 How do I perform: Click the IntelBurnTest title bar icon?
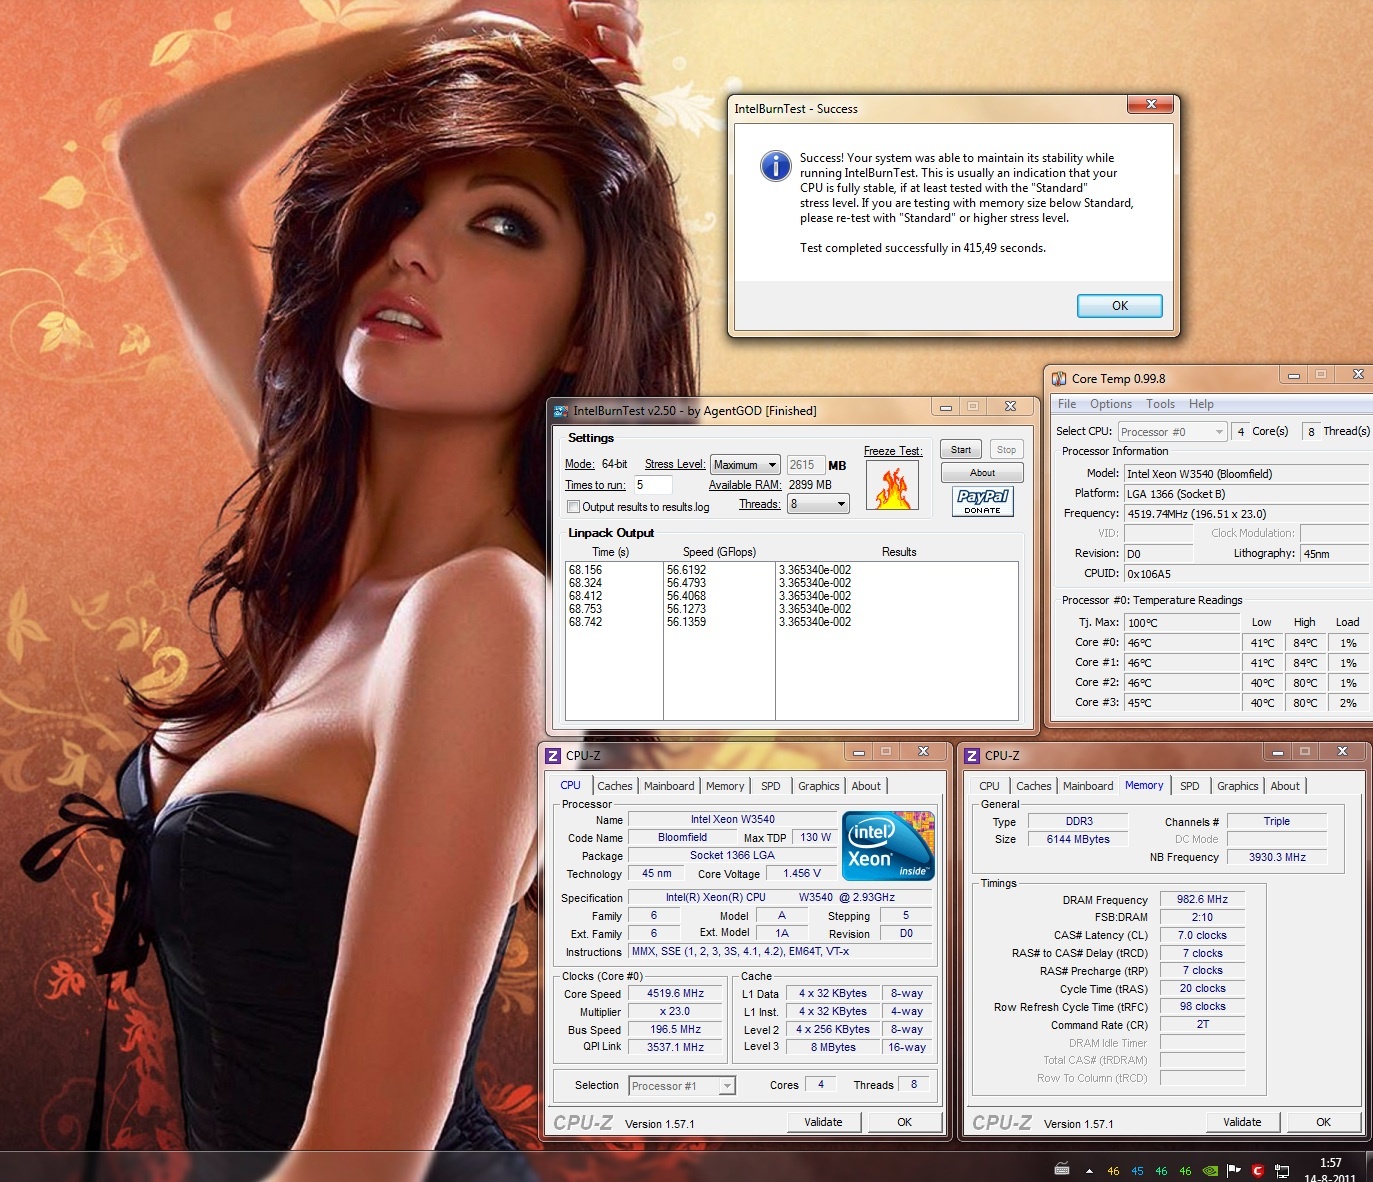point(561,410)
